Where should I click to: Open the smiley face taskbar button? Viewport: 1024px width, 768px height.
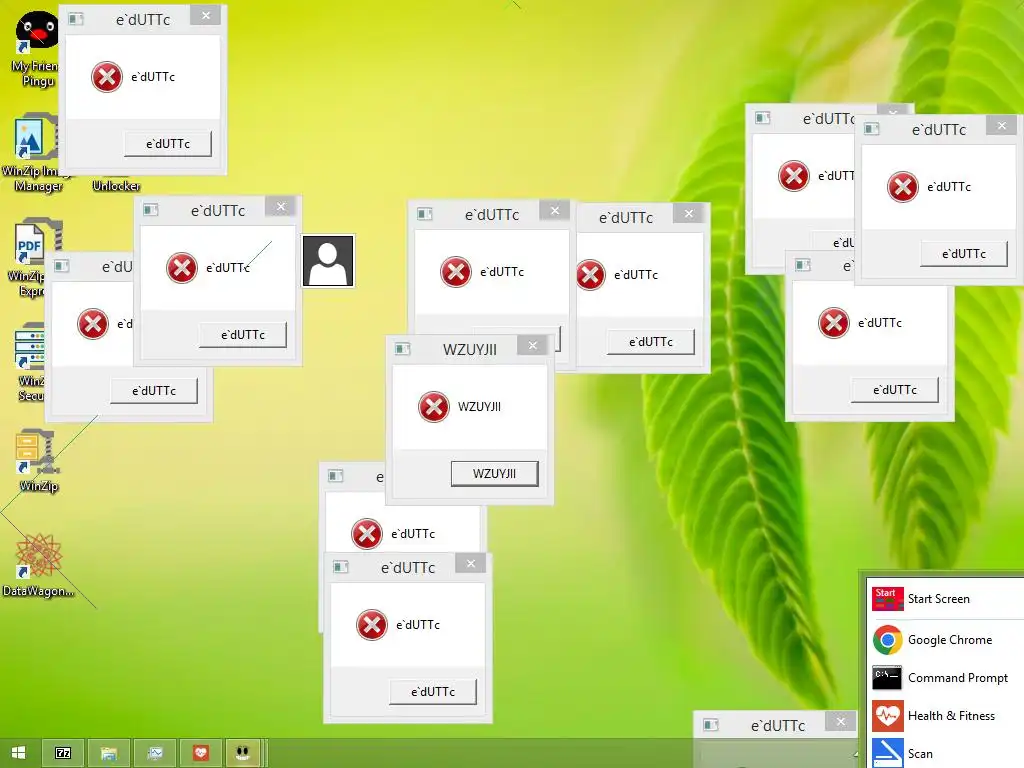pos(244,753)
